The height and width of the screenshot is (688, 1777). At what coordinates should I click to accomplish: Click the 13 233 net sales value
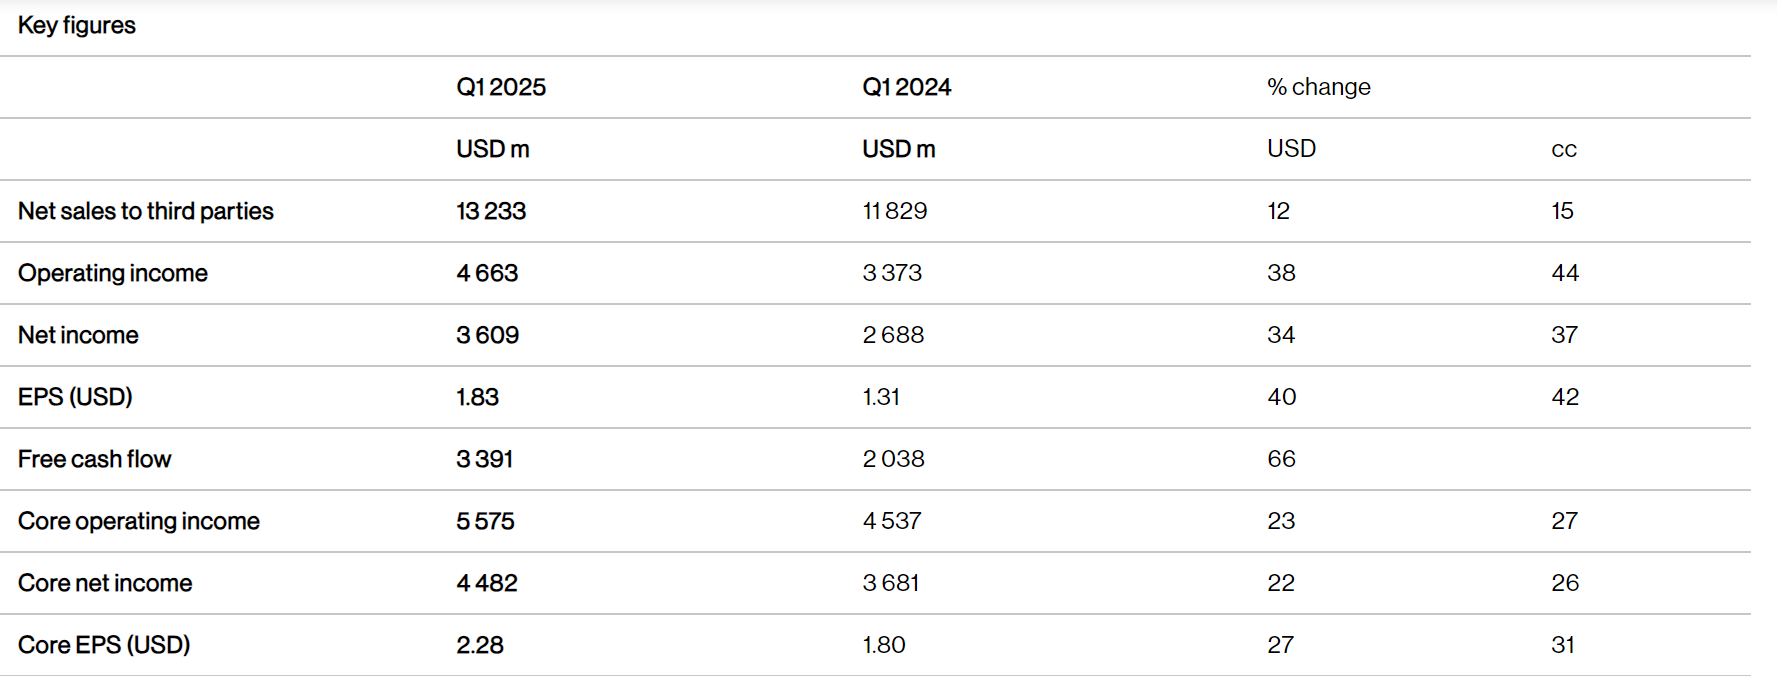pyautogui.click(x=491, y=211)
